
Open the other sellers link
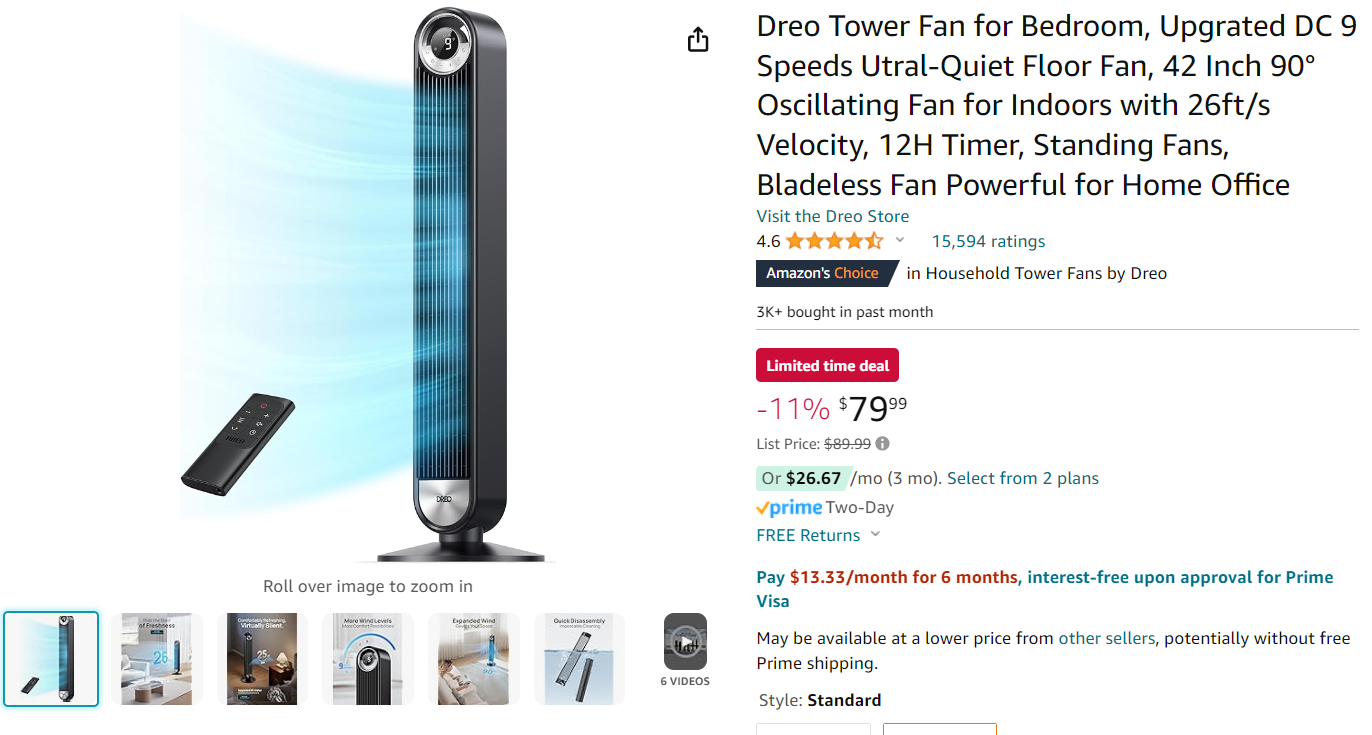(1106, 638)
